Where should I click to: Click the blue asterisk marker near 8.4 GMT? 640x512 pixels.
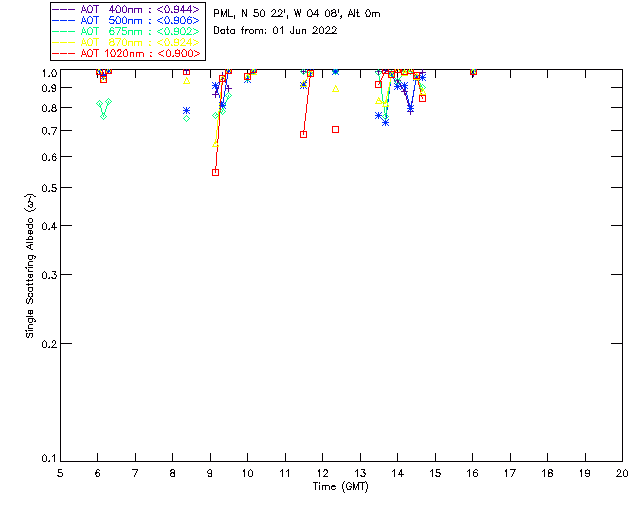(187, 111)
